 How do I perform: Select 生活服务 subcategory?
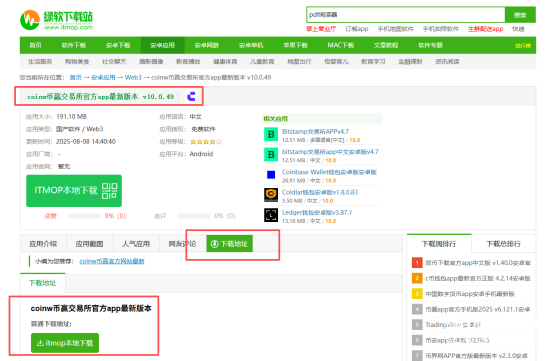(40, 61)
